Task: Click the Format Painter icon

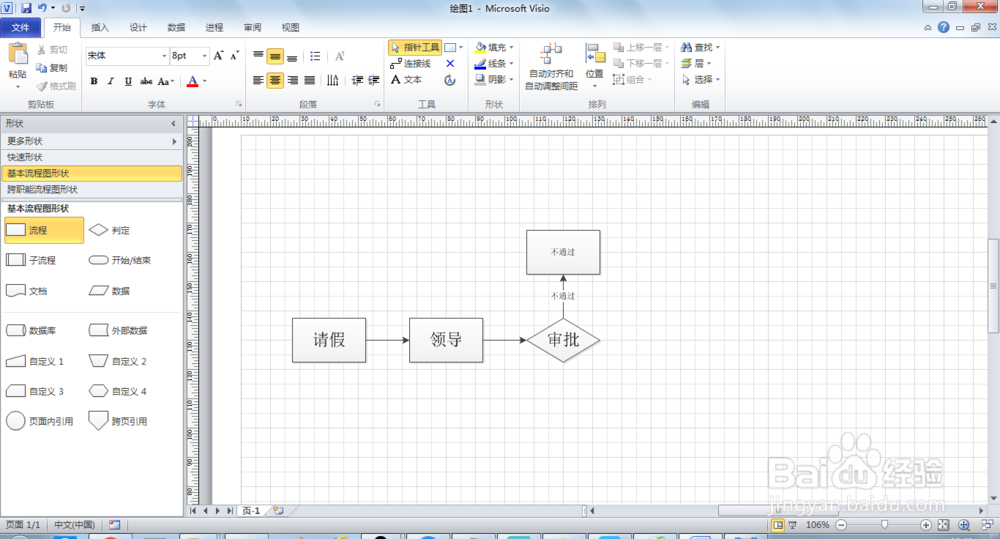Action: tap(42, 85)
